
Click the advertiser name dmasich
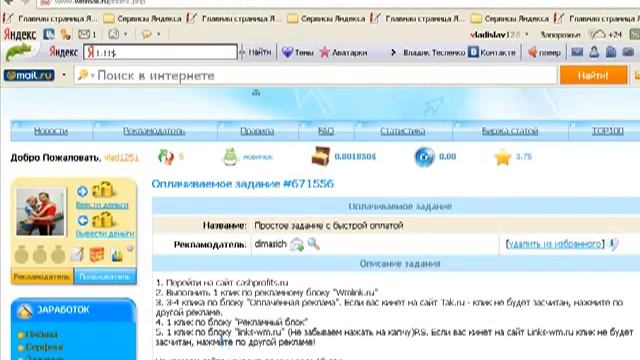coord(270,244)
